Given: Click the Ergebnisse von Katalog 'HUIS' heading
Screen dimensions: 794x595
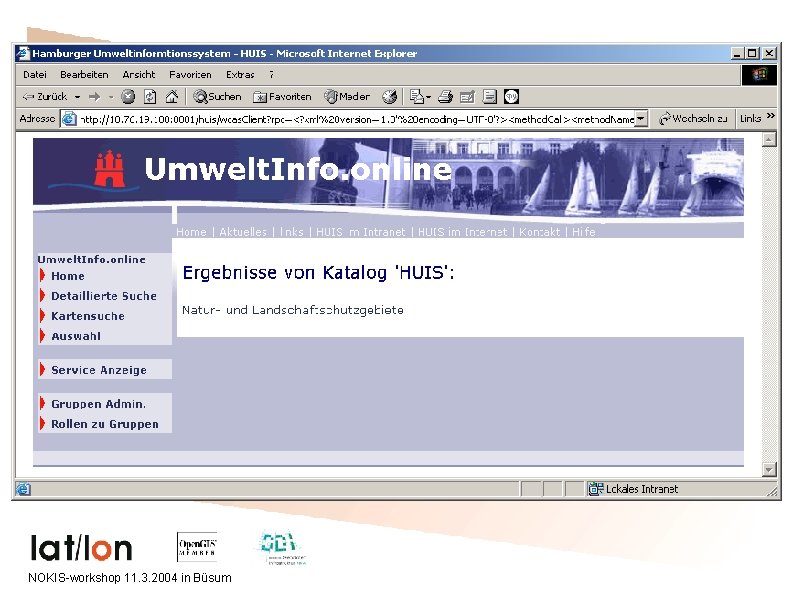Looking at the screenshot, I should pos(318,272).
